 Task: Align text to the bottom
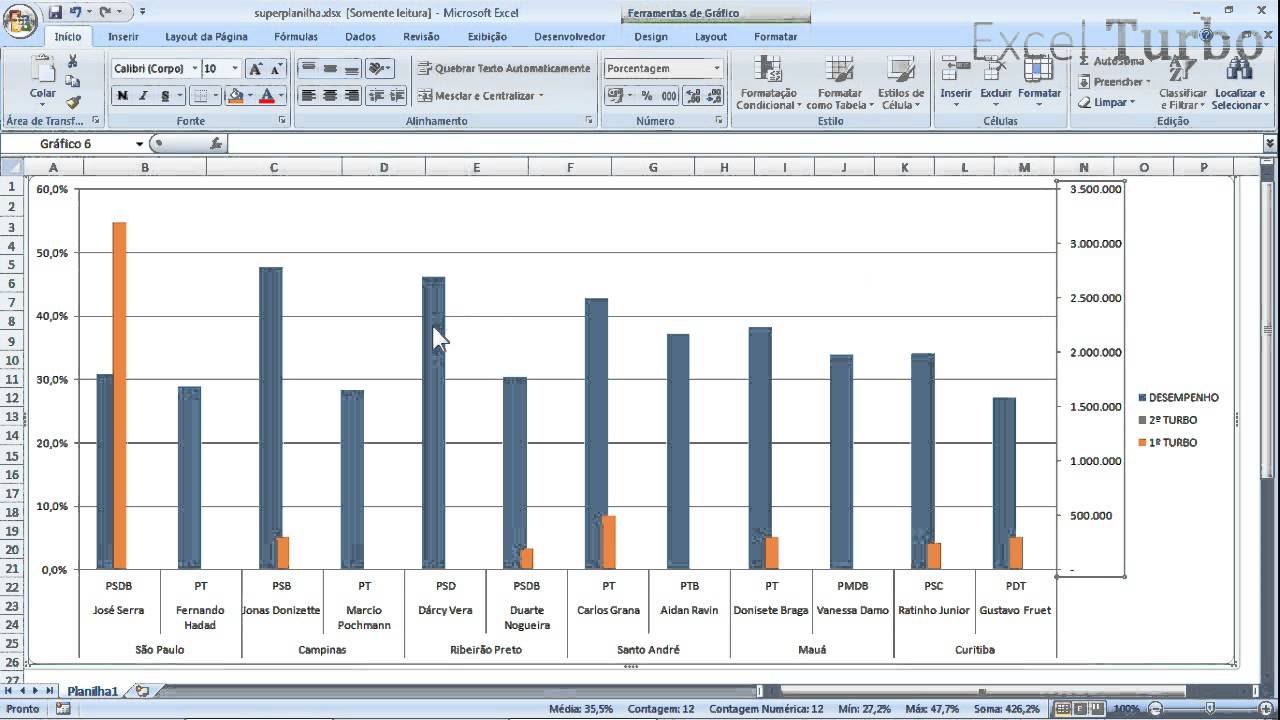click(x=352, y=69)
